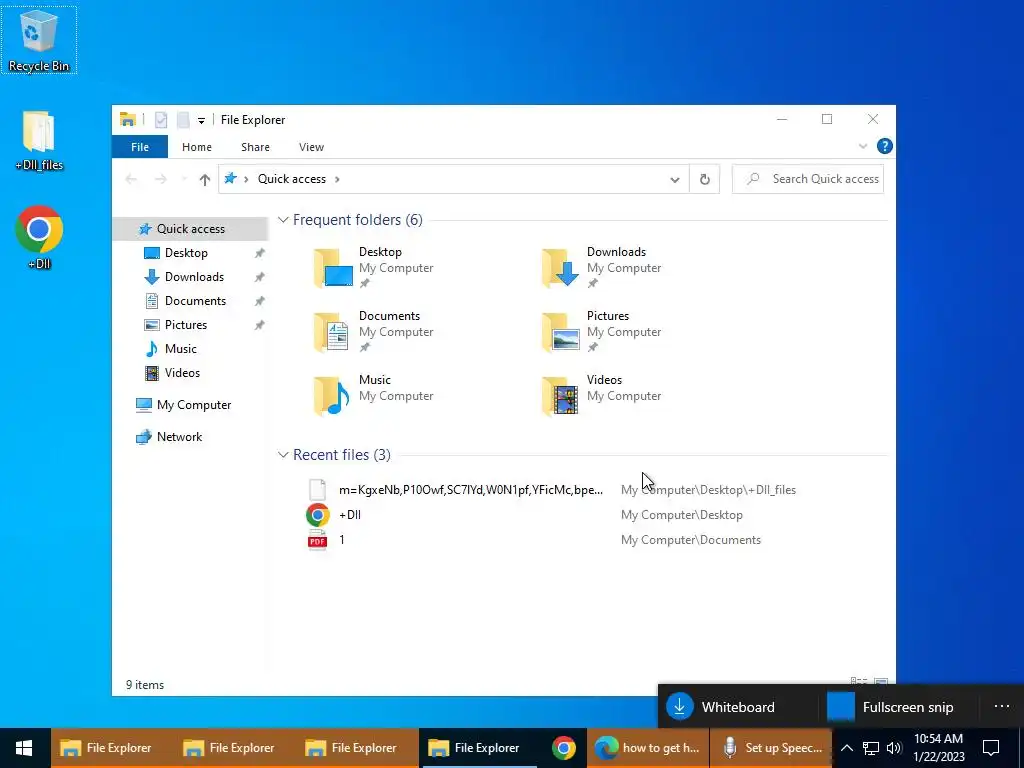Select the +Dll Chrome shortcut on desktop
Image resolution: width=1024 pixels, height=768 pixels.
pos(39,238)
